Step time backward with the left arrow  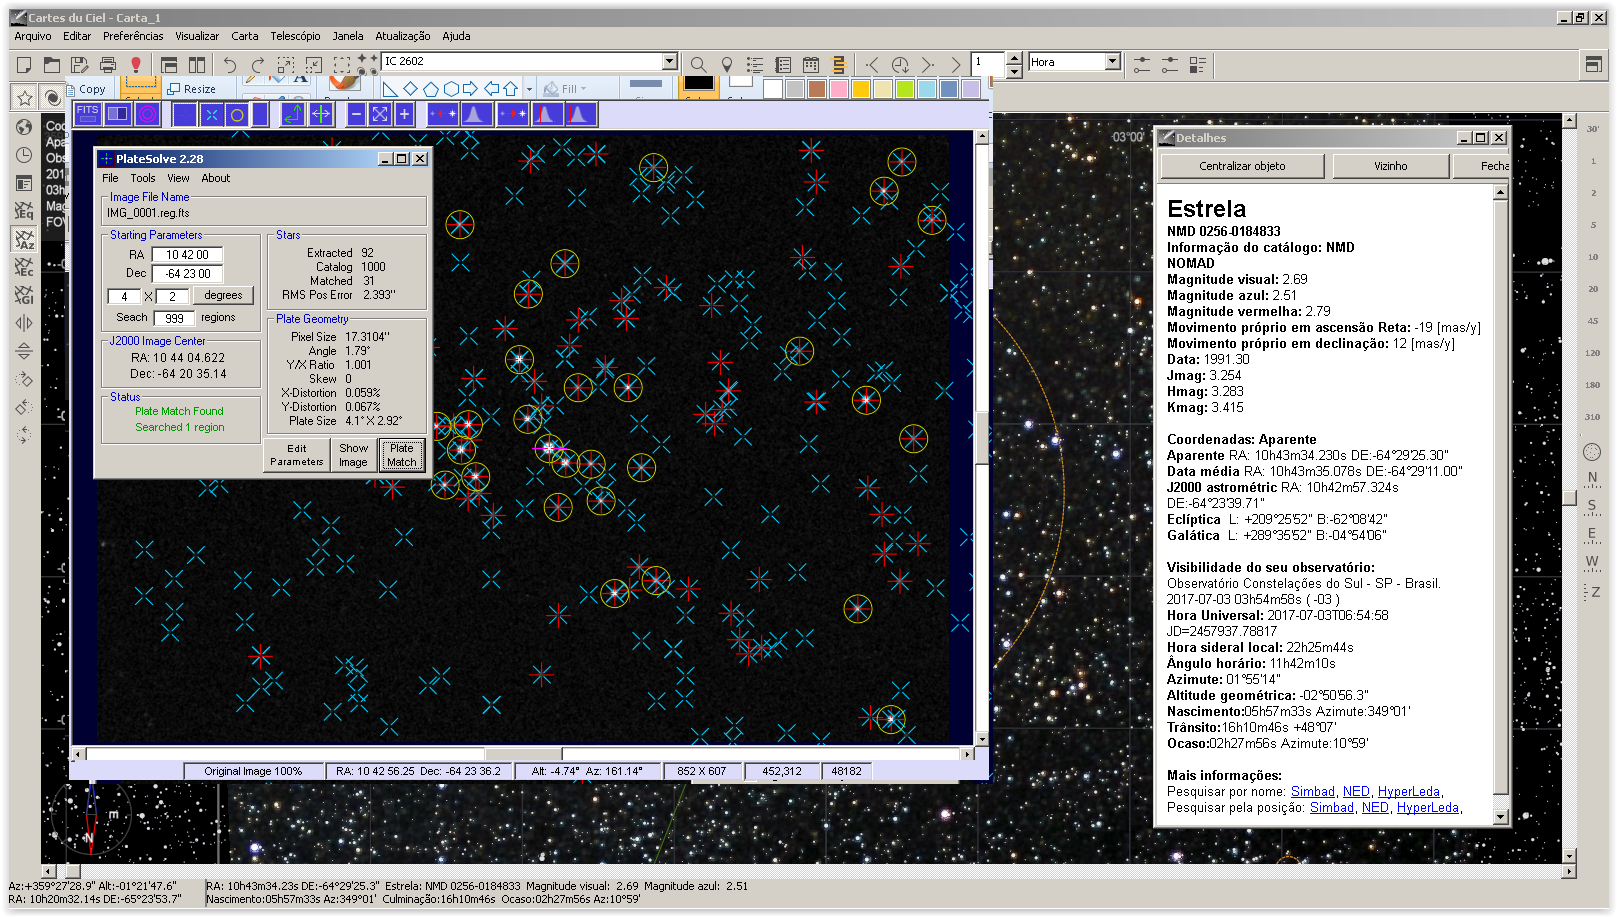click(x=872, y=65)
